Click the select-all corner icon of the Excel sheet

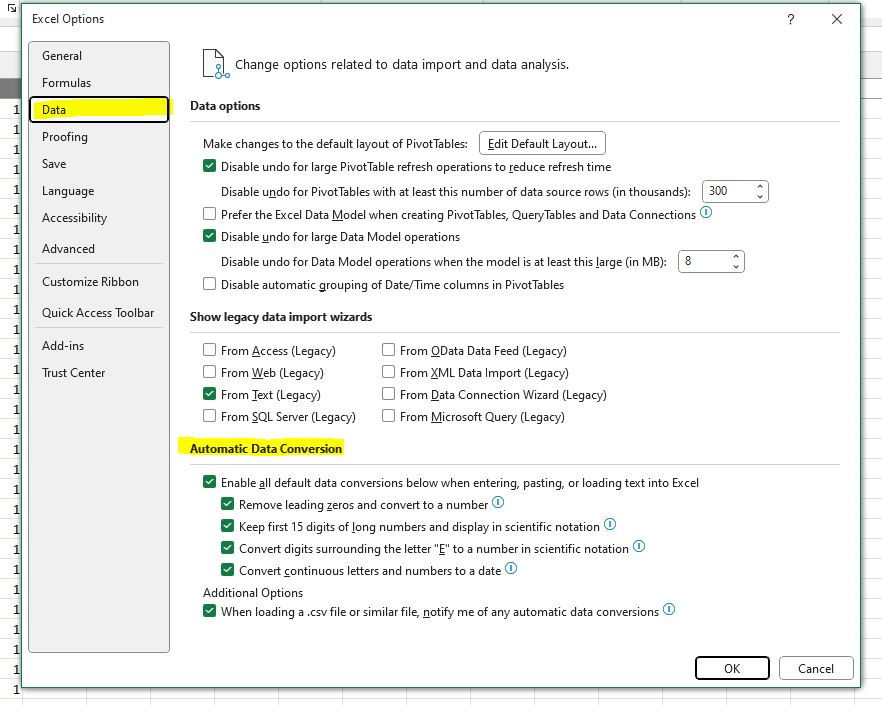12,7
